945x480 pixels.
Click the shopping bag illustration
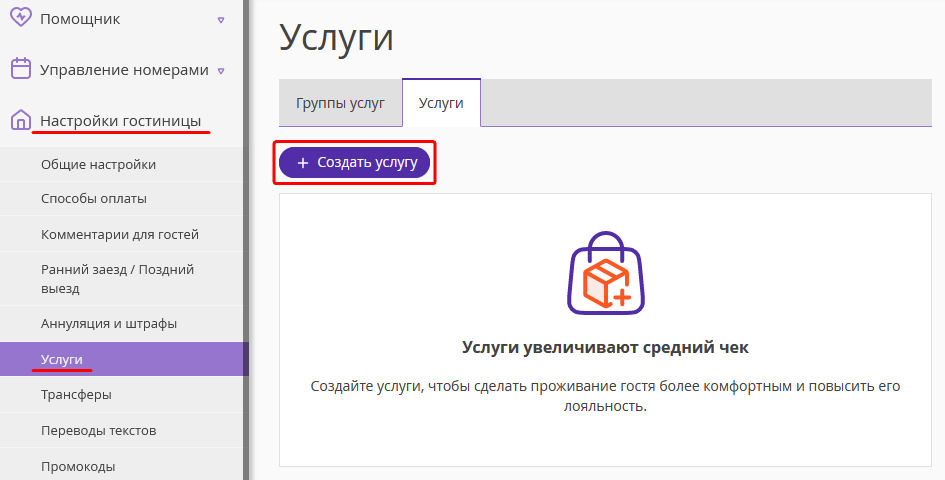point(606,273)
